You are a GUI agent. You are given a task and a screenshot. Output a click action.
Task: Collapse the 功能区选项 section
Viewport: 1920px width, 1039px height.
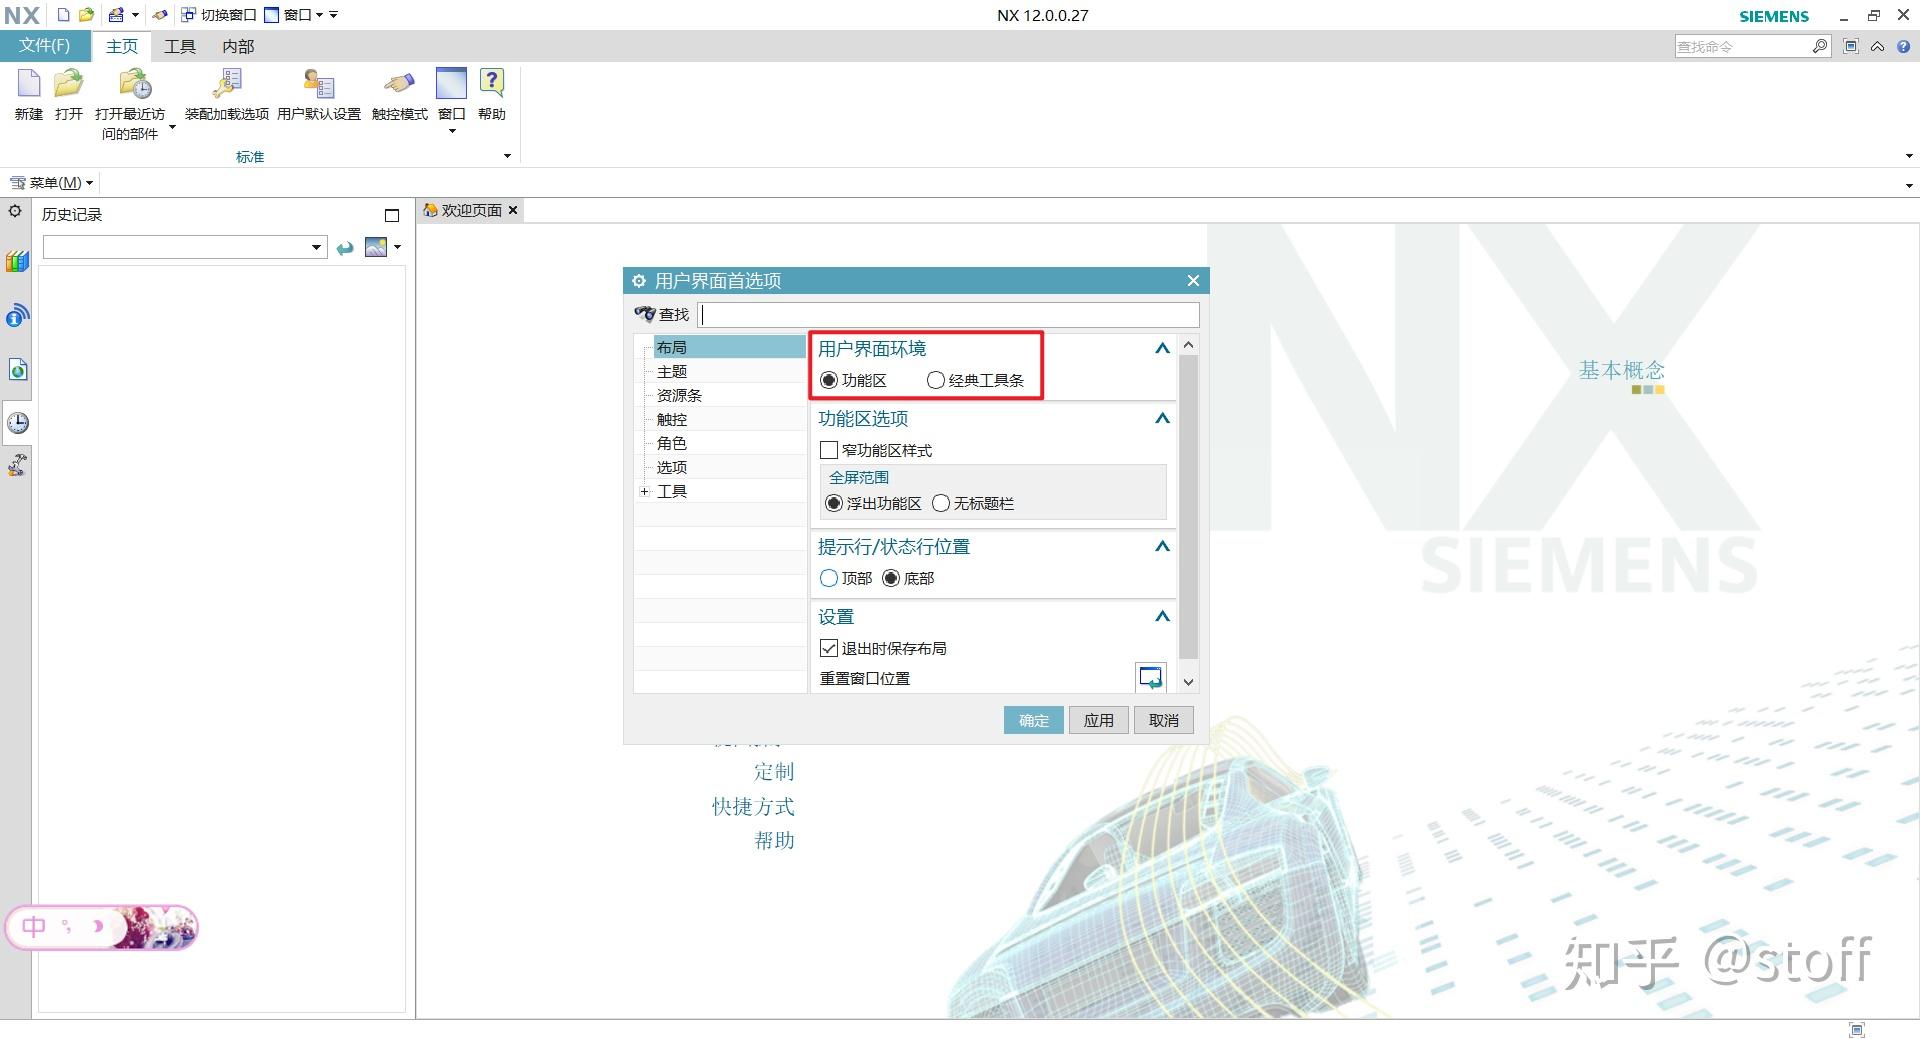[1161, 419]
